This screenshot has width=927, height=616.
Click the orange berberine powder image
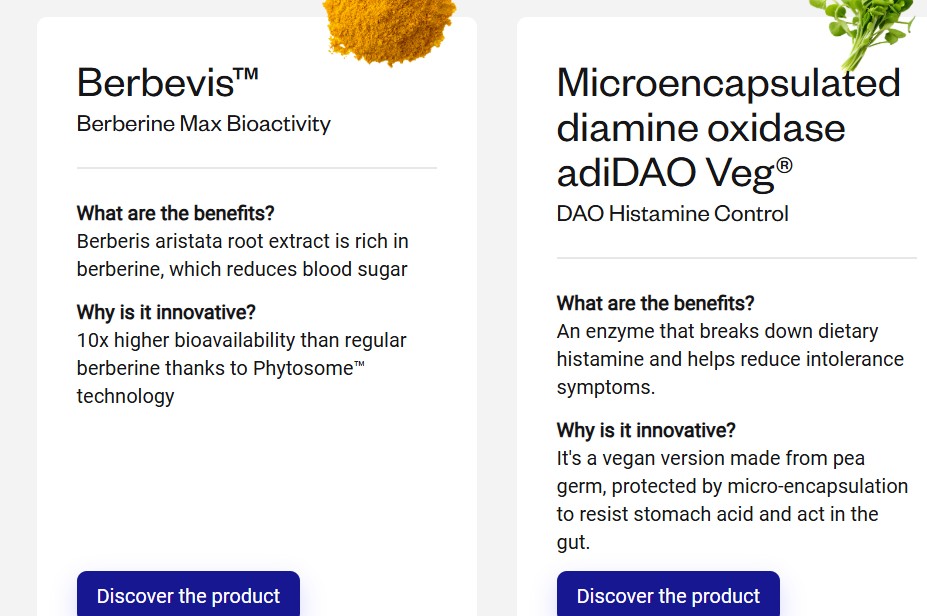point(390,28)
